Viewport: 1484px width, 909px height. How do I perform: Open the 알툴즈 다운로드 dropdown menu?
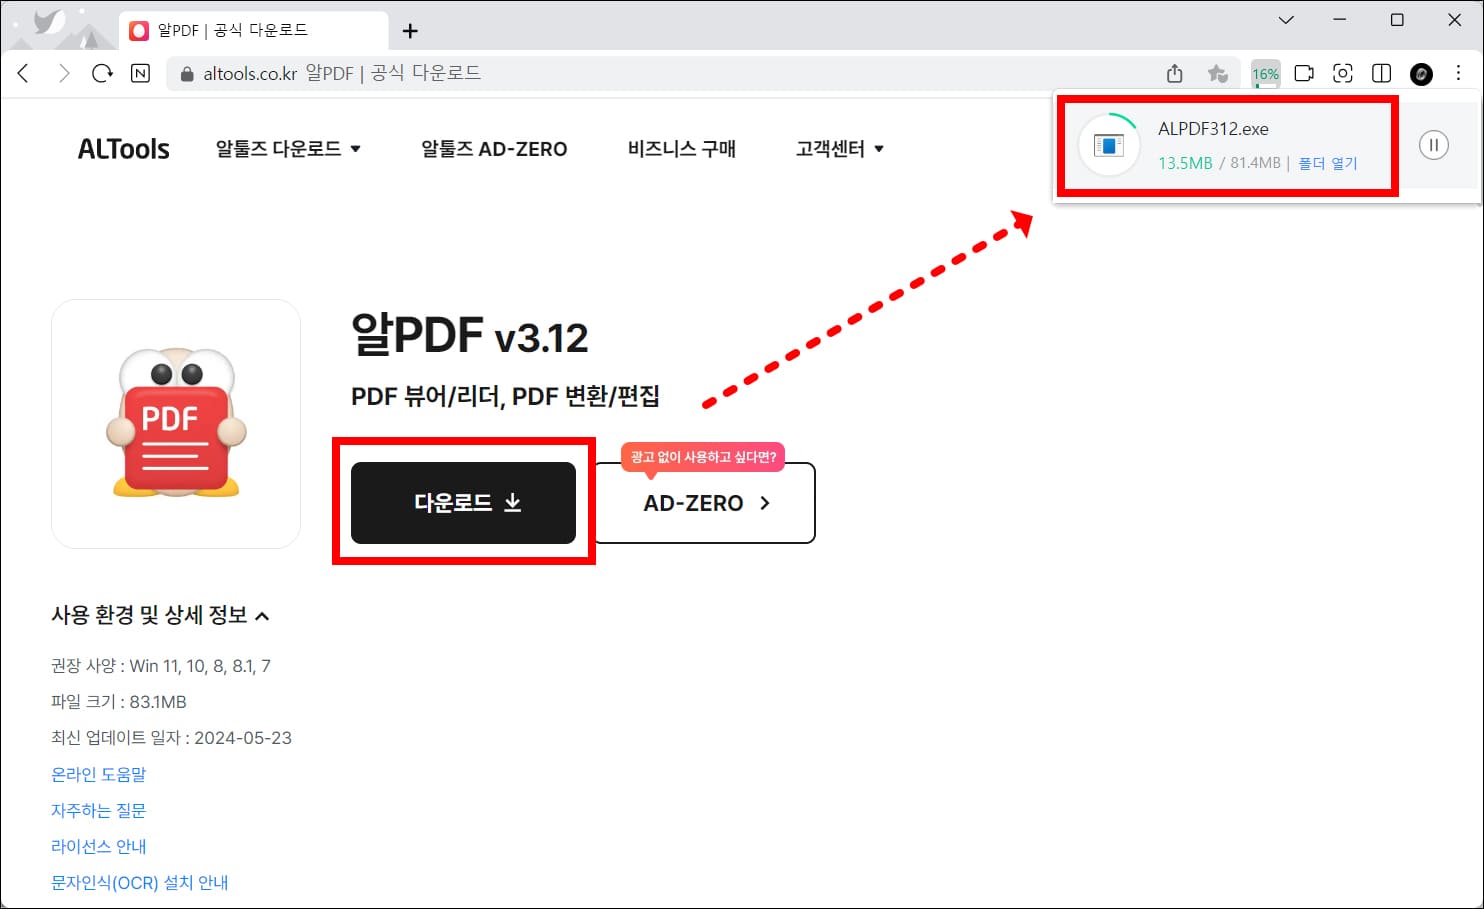point(287,147)
